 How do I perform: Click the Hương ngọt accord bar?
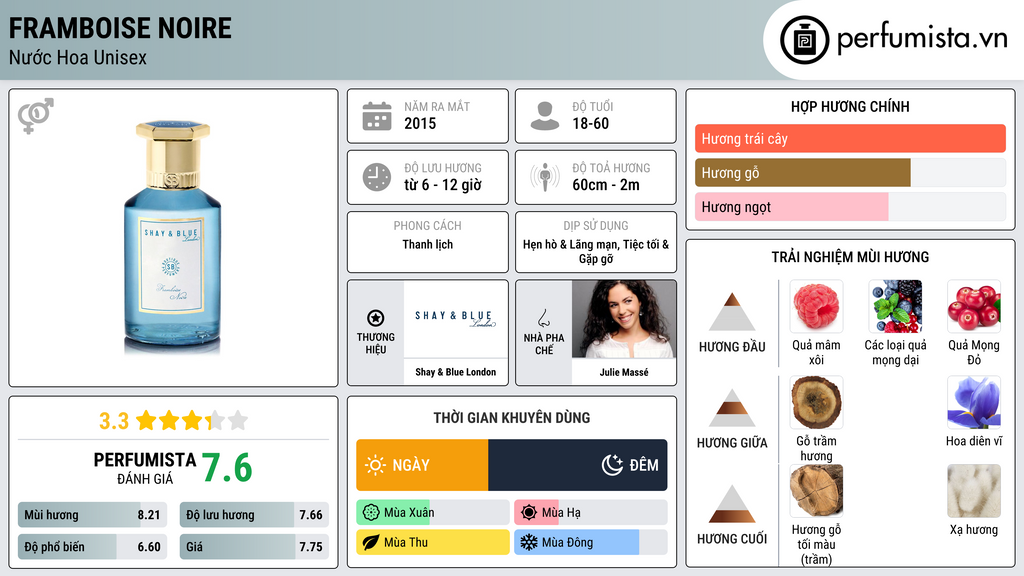(x=850, y=206)
